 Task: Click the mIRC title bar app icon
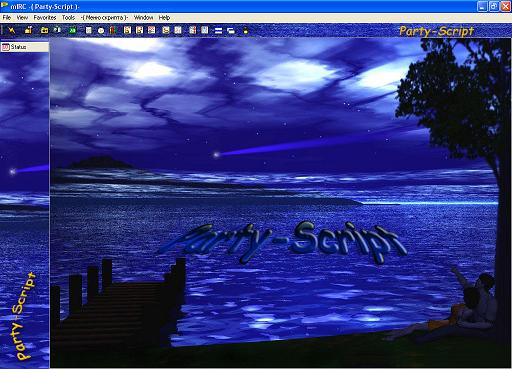click(x=5, y=6)
